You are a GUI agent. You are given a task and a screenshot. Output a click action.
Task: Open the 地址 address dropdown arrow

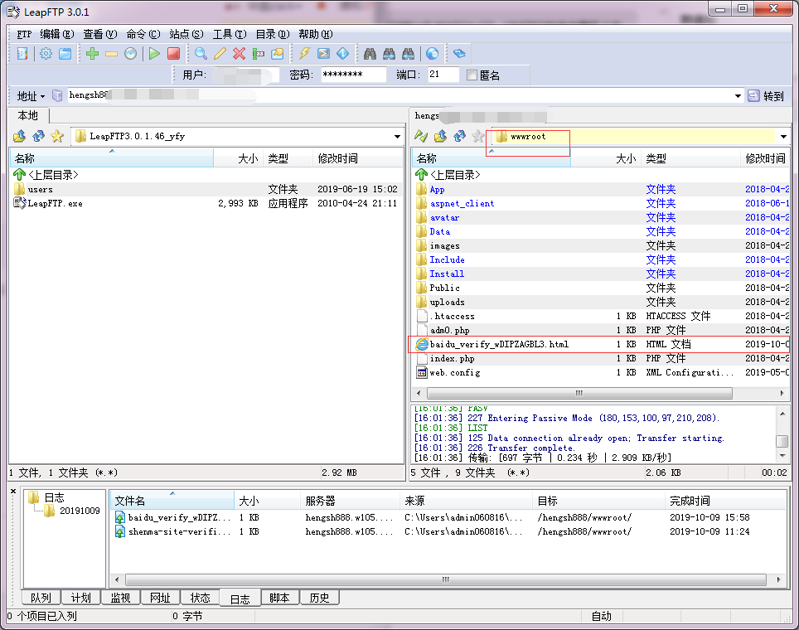click(x=42, y=96)
